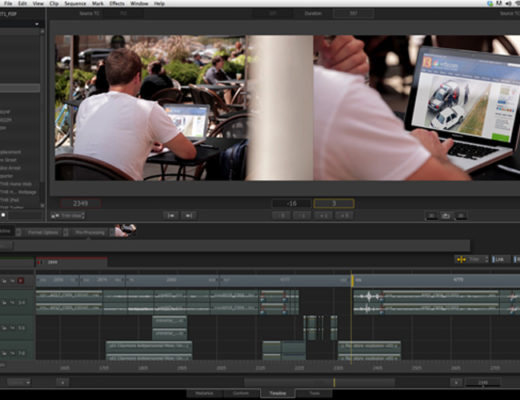Toggle the red patch button on video track

click(x=20, y=281)
